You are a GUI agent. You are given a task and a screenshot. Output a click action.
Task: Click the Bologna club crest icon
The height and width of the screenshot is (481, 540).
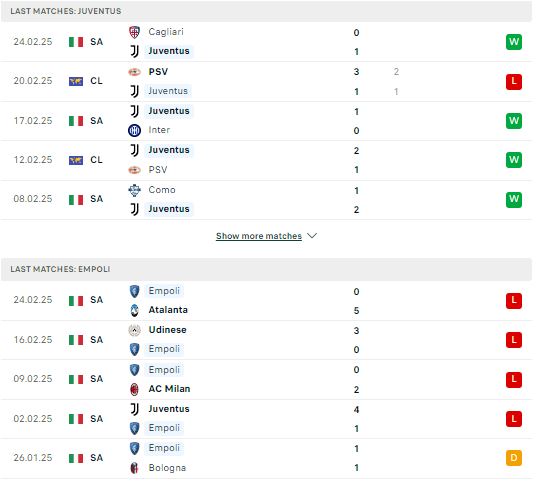(x=135, y=469)
